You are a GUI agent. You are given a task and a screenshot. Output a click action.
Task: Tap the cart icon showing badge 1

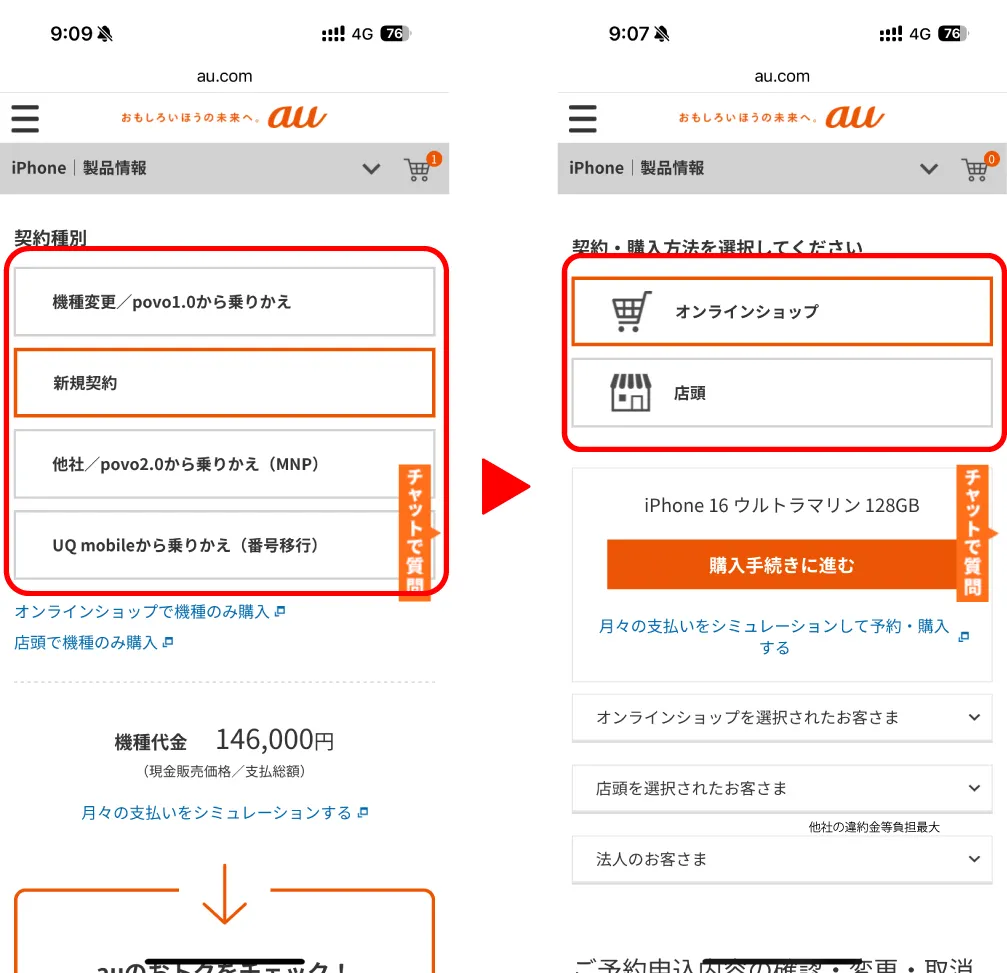pos(420,168)
